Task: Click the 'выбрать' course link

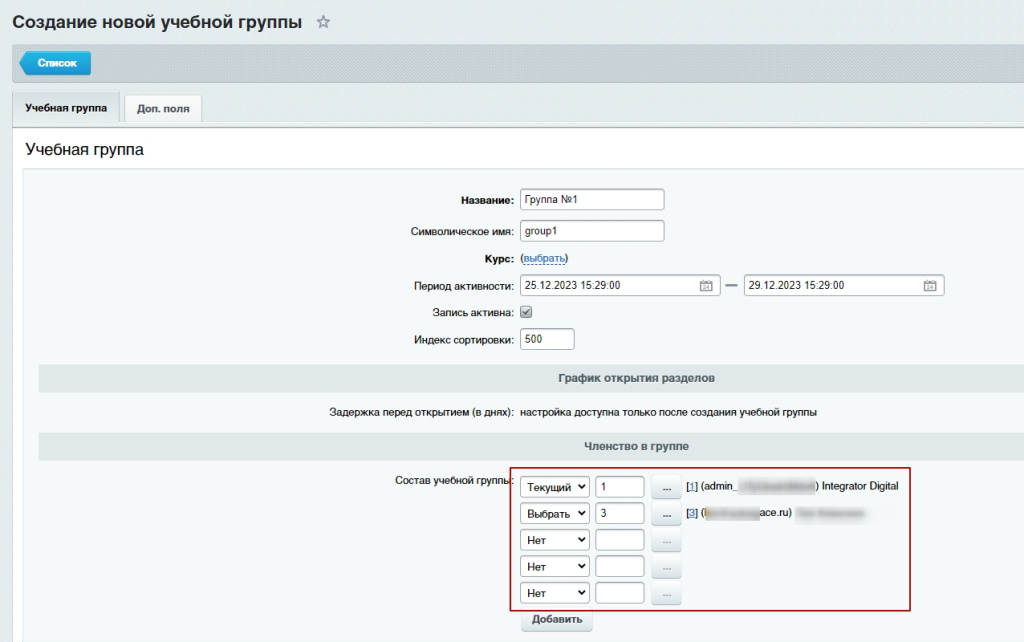Action: 545,258
